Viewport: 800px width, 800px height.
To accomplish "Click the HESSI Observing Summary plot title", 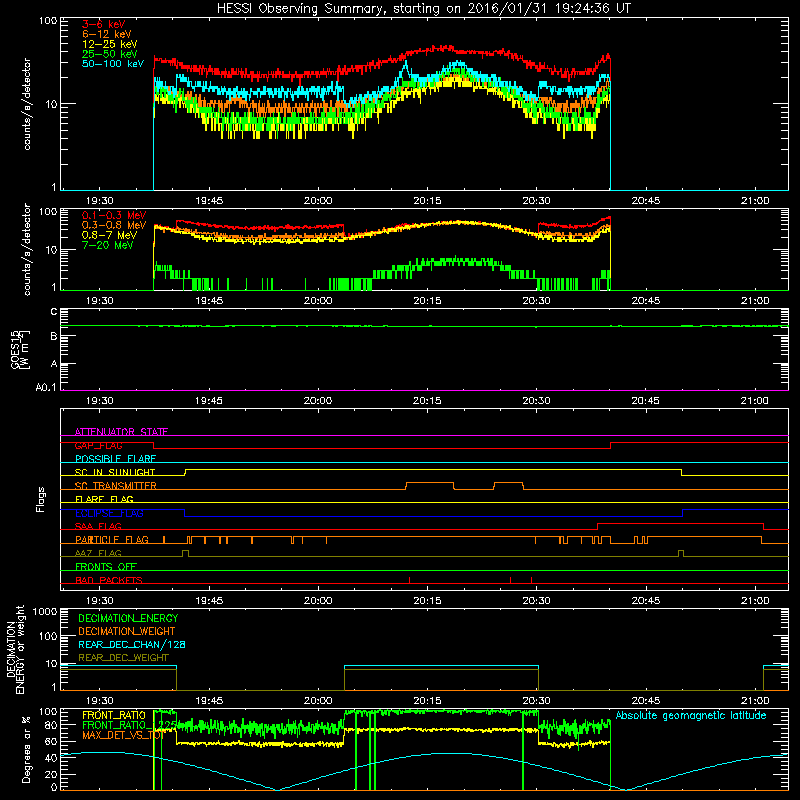I will click(423, 9).
